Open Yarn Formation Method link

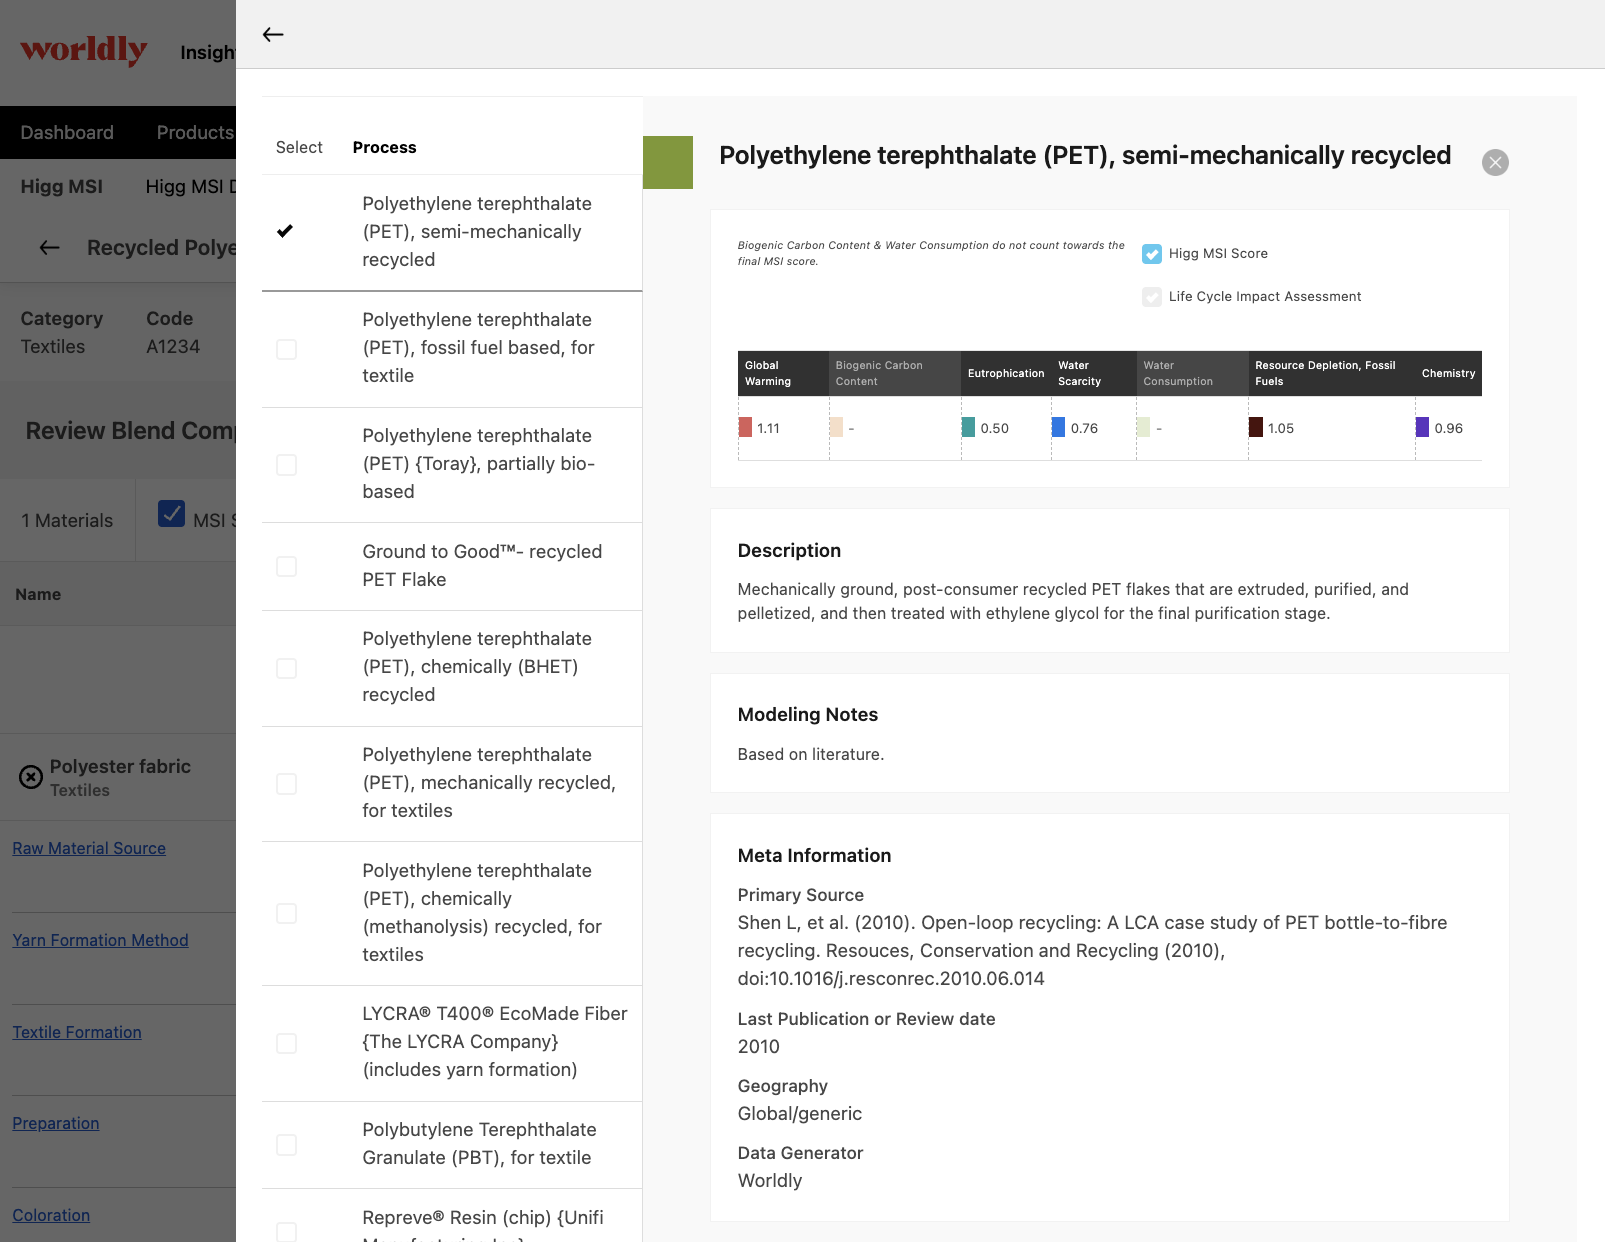point(100,941)
